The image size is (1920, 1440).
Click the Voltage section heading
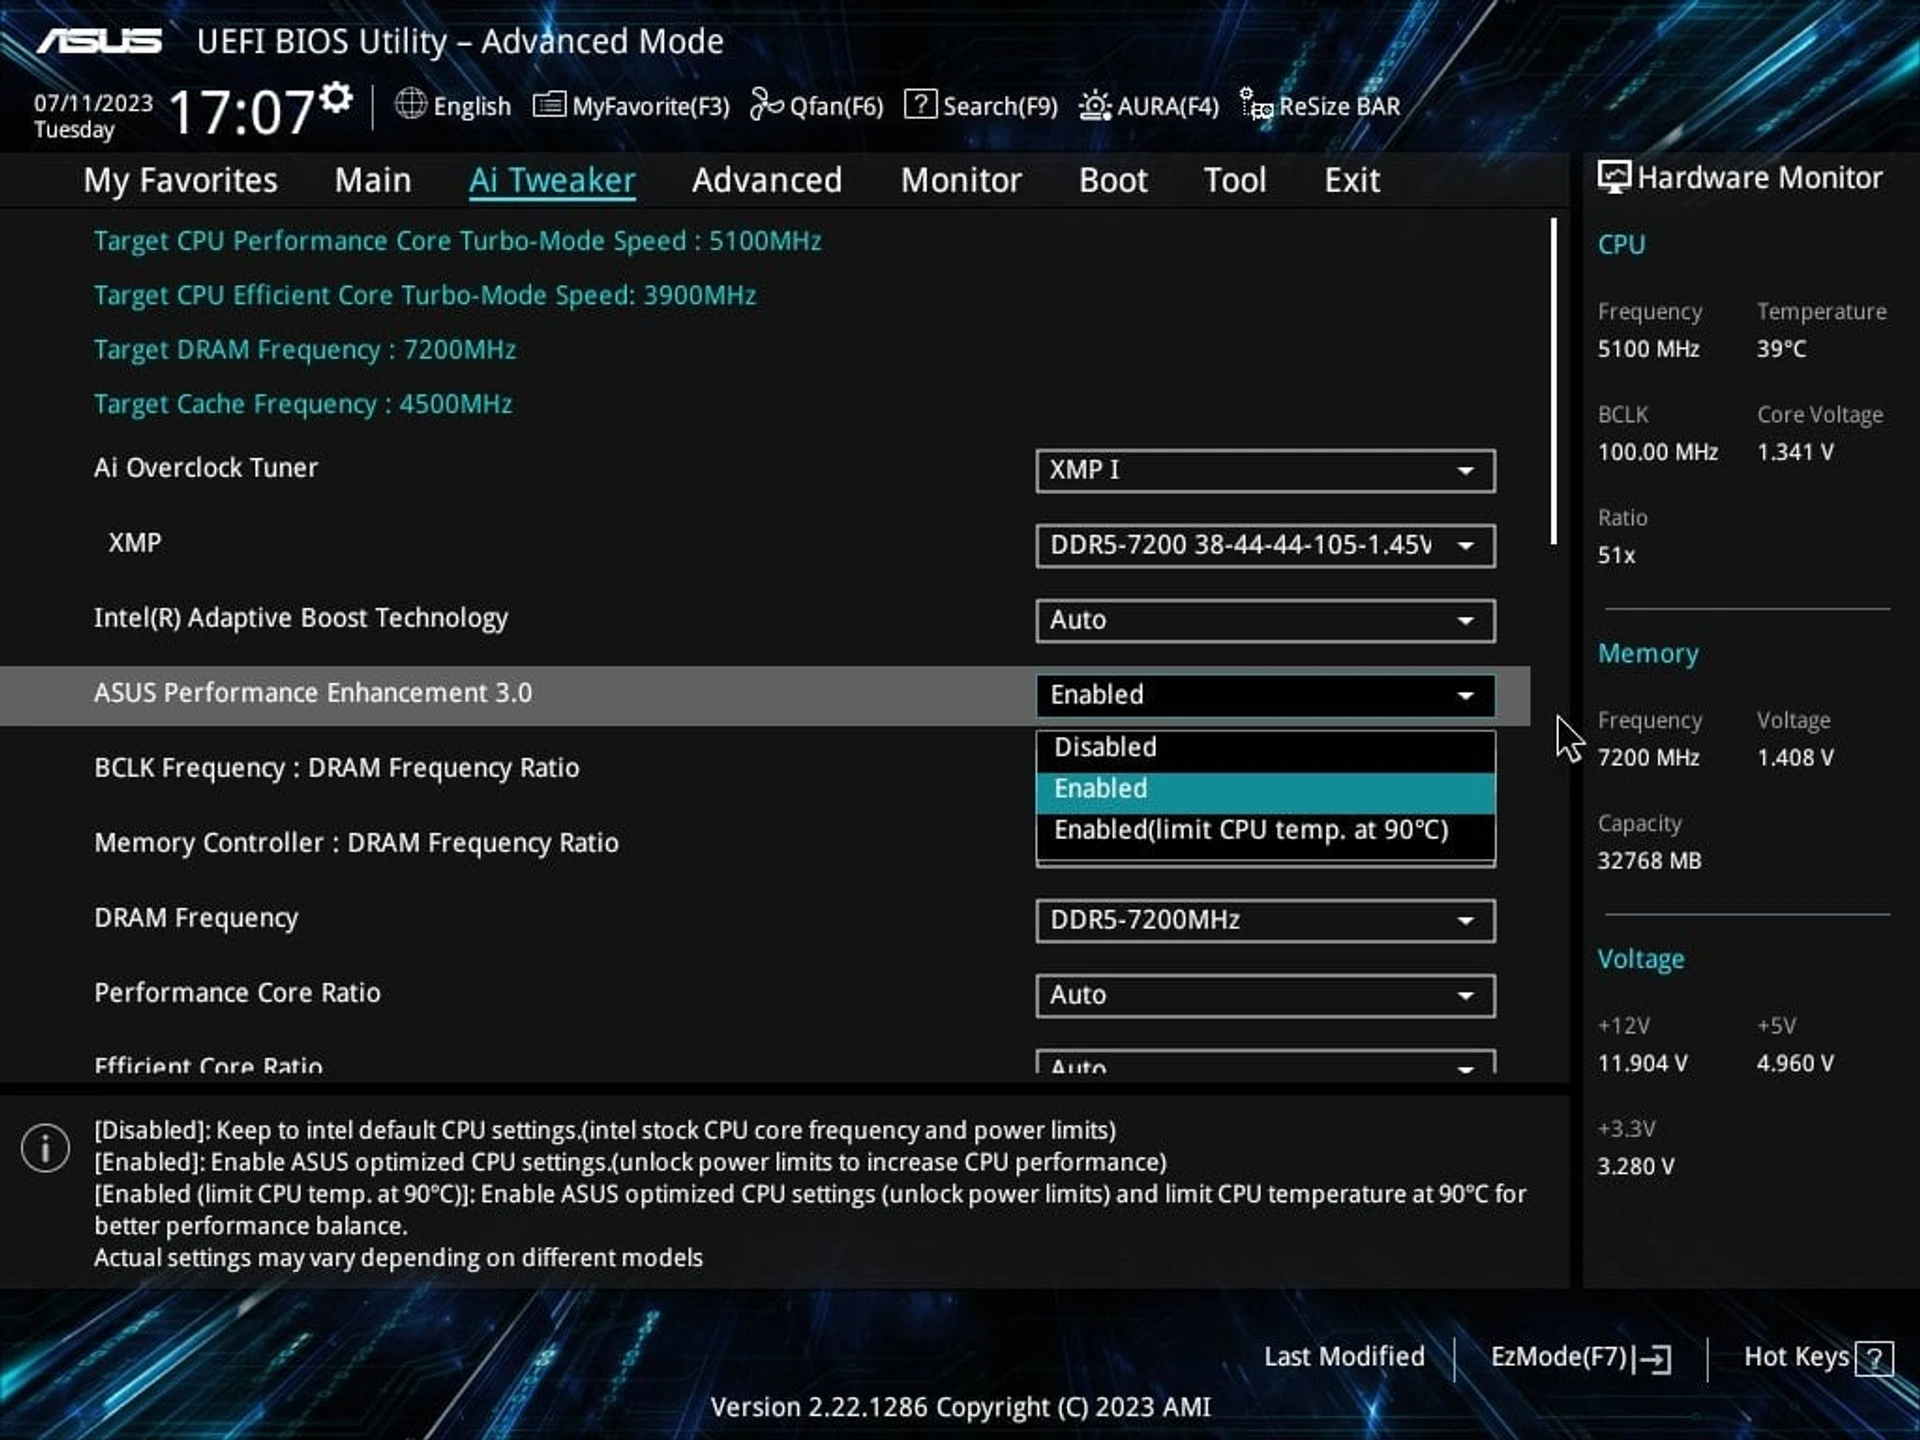coord(1641,959)
